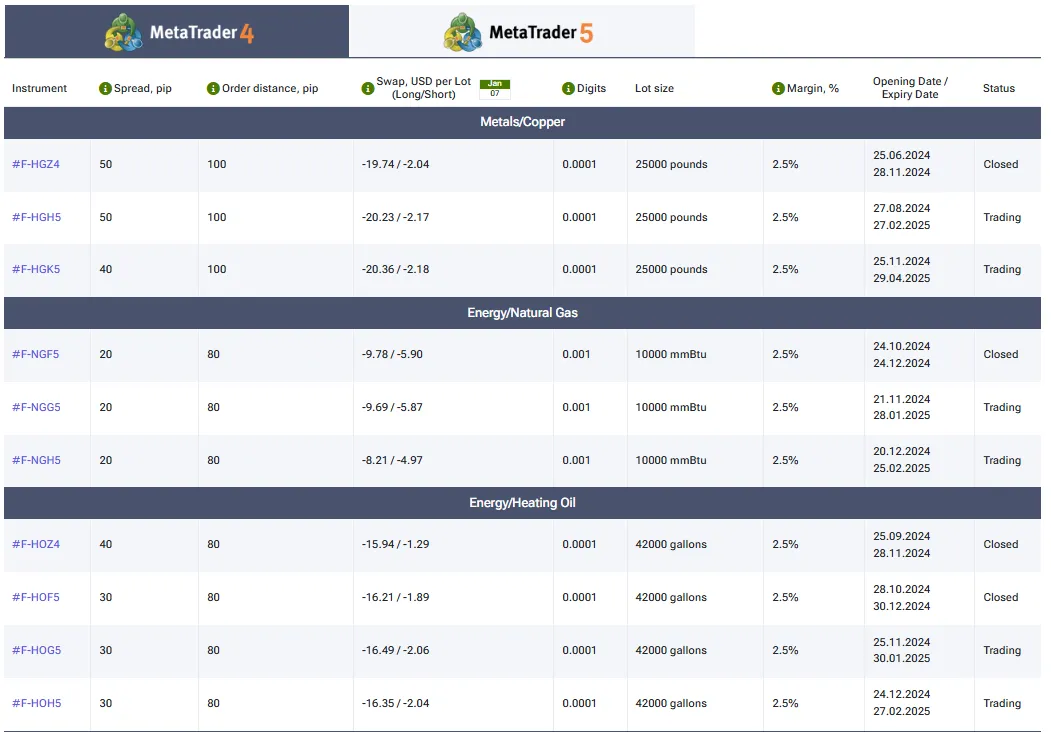Click the Energy/Natural Gas section header
The width and height of the screenshot is (1051, 732).
(x=522, y=313)
